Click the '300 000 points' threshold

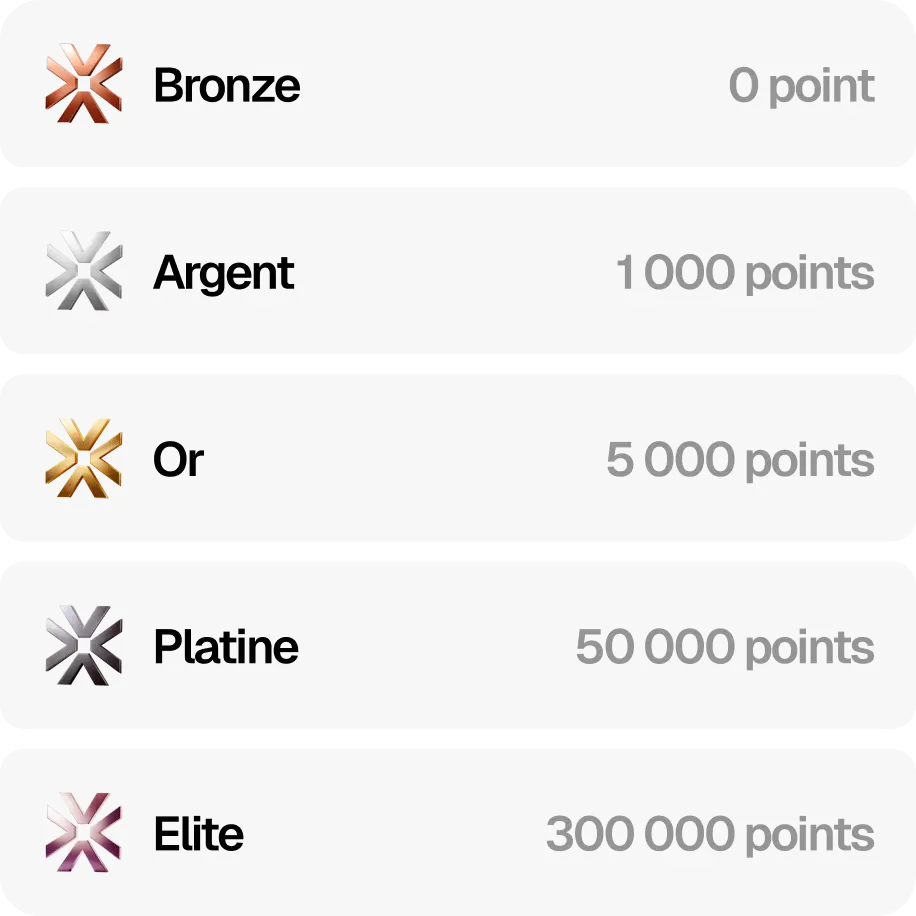coord(710,835)
